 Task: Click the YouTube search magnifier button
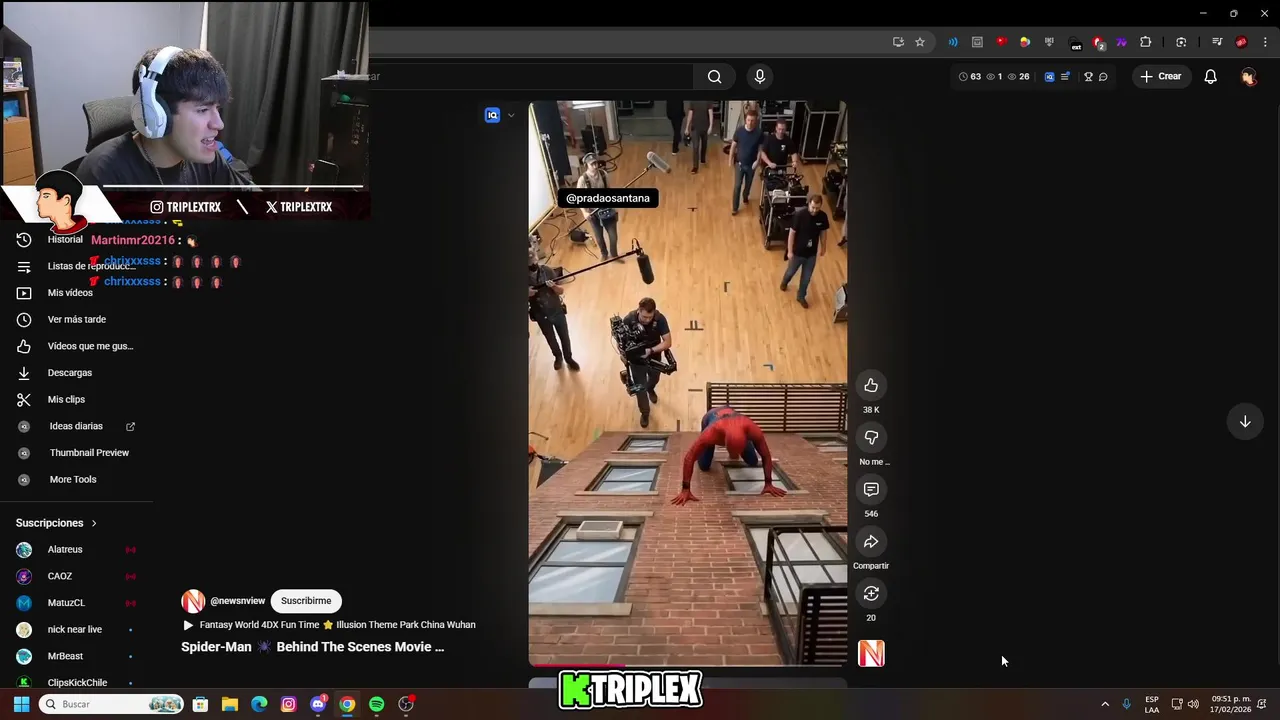coord(714,76)
